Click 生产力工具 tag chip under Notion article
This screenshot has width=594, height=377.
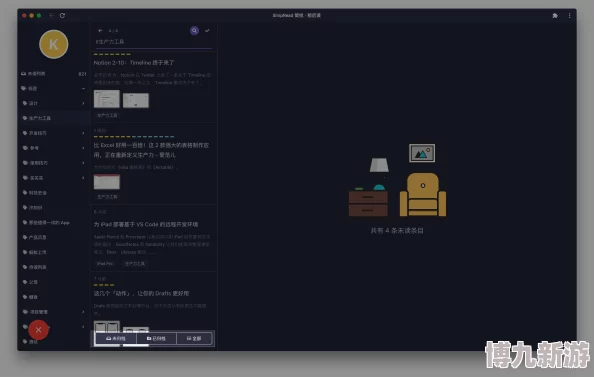[107, 115]
